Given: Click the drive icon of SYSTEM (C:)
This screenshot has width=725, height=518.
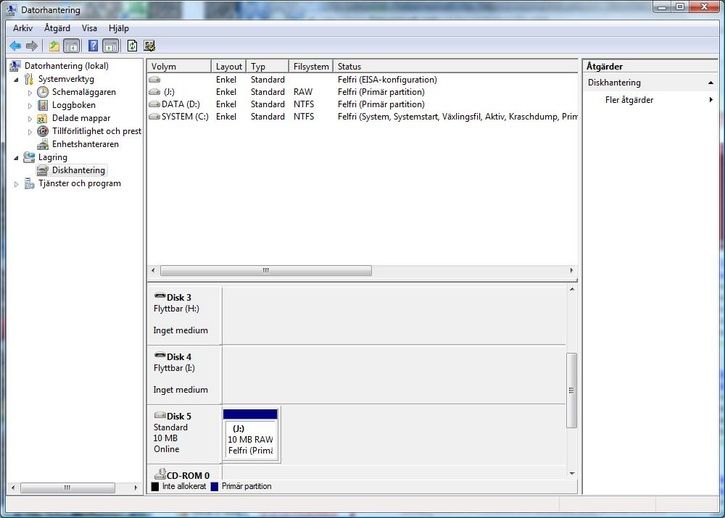Looking at the screenshot, I should [x=154, y=117].
